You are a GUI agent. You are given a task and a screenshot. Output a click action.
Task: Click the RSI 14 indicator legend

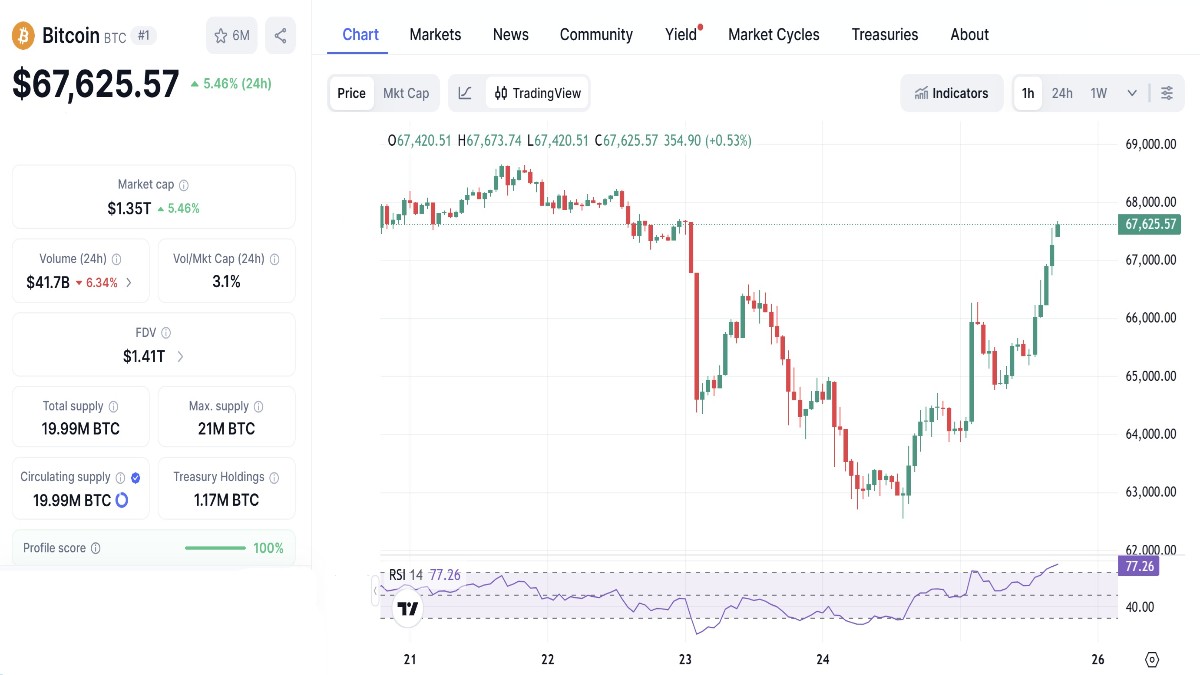coord(424,575)
